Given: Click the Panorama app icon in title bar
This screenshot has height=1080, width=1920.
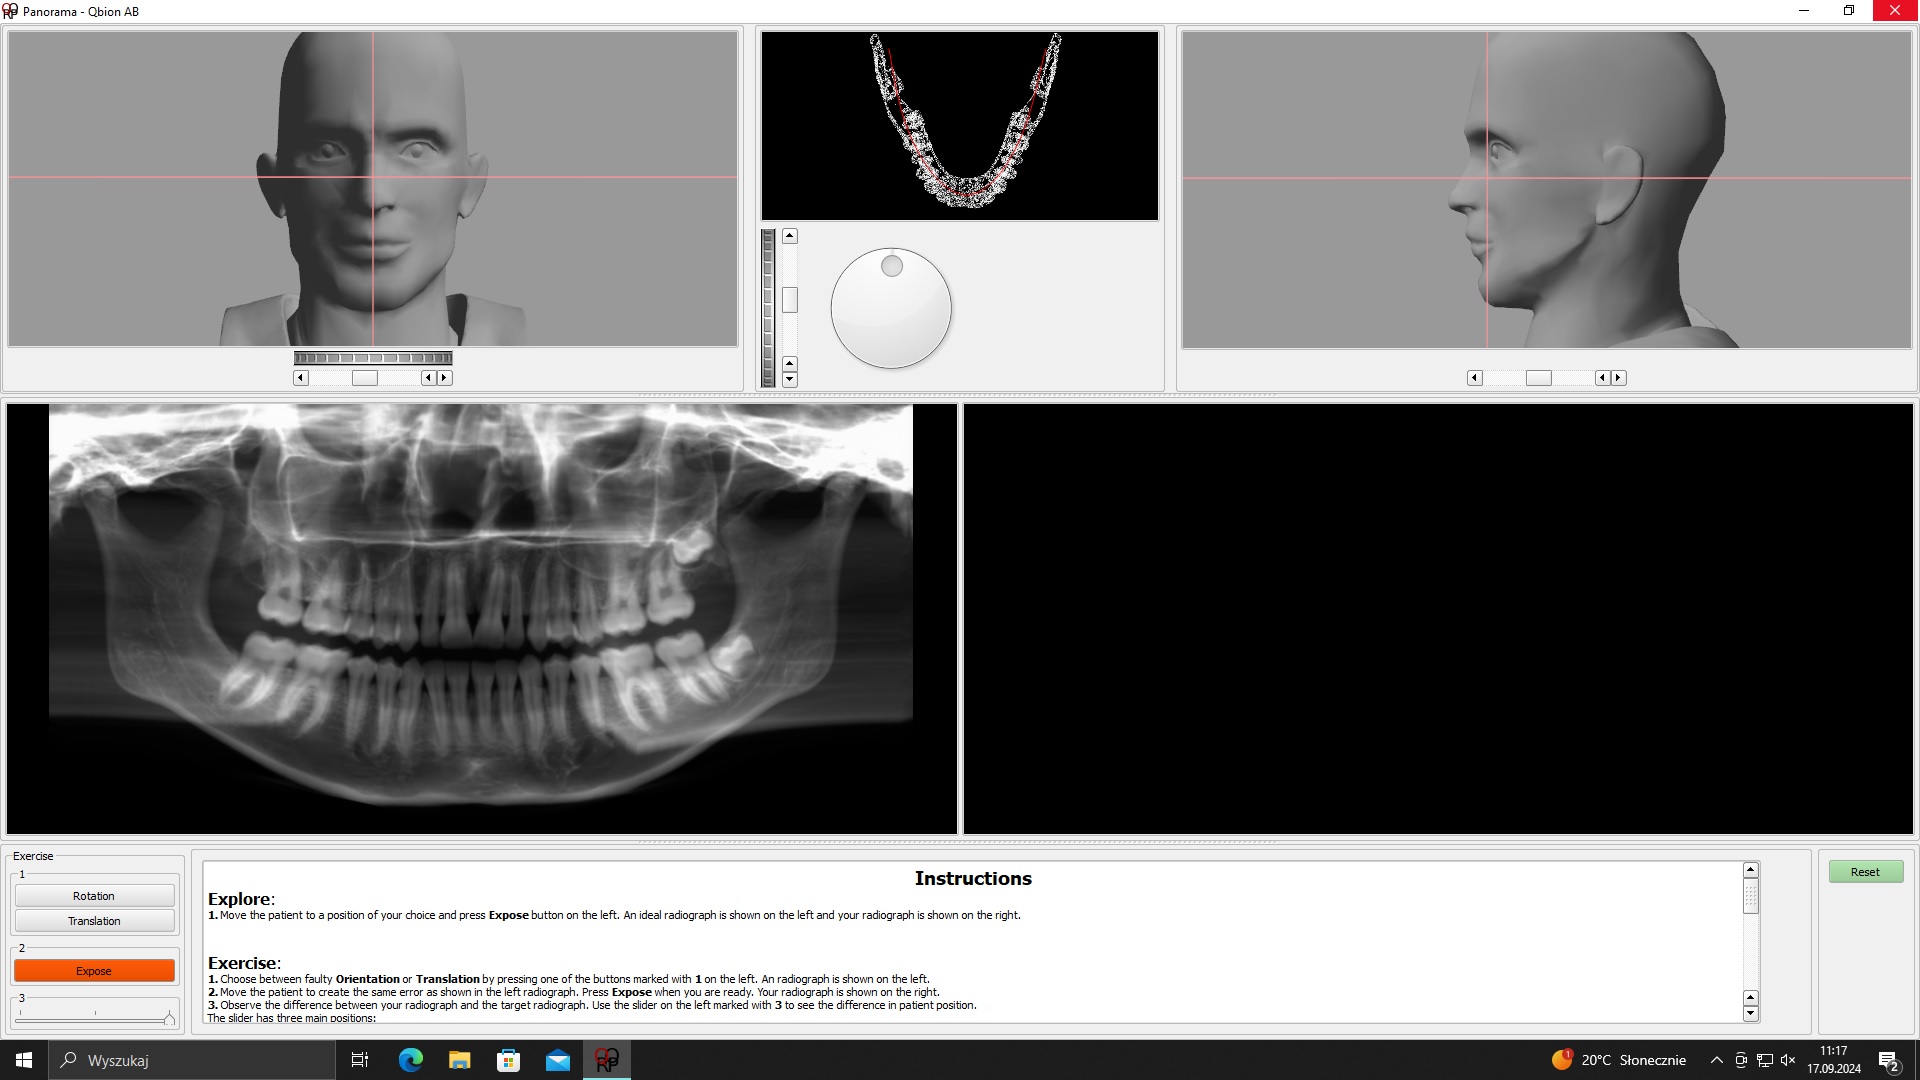Looking at the screenshot, I should [10, 11].
